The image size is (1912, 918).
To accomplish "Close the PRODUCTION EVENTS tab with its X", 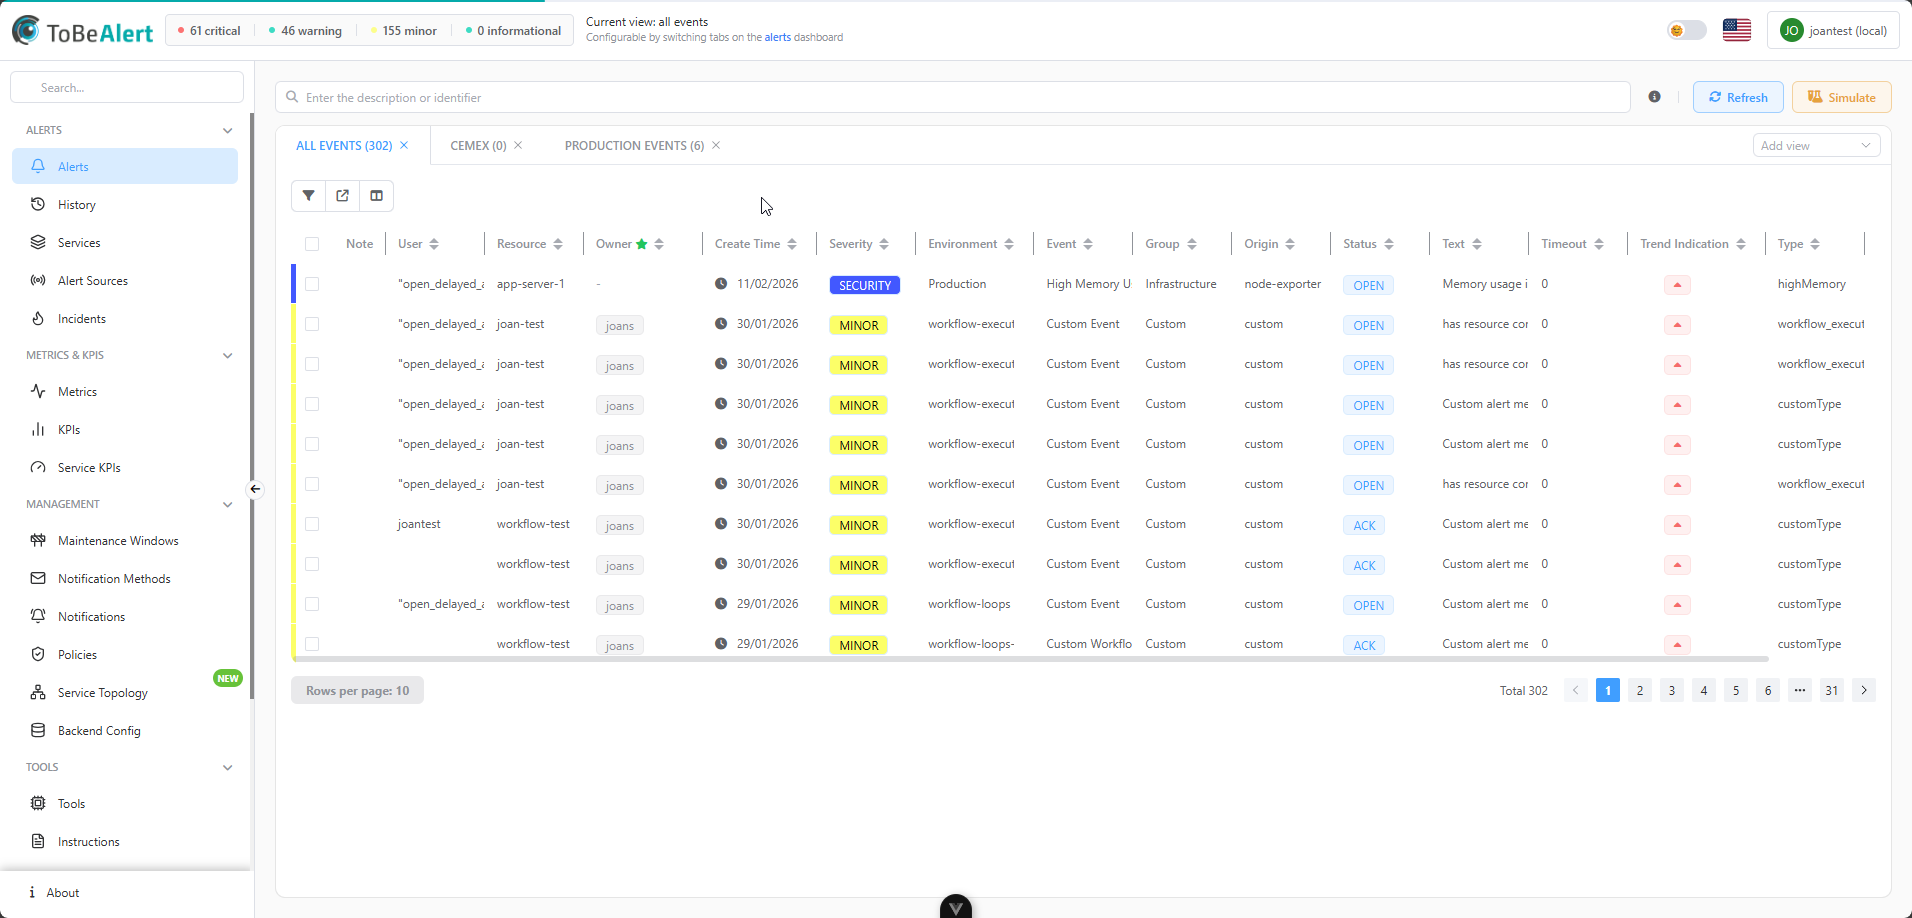I will [716, 146].
